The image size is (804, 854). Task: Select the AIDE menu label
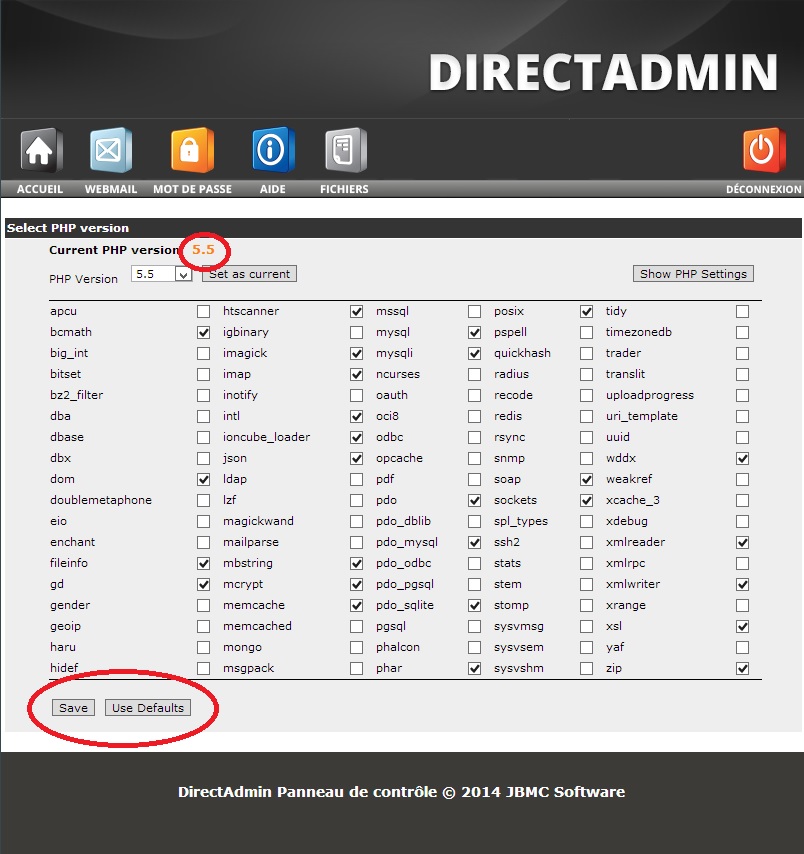click(272, 189)
